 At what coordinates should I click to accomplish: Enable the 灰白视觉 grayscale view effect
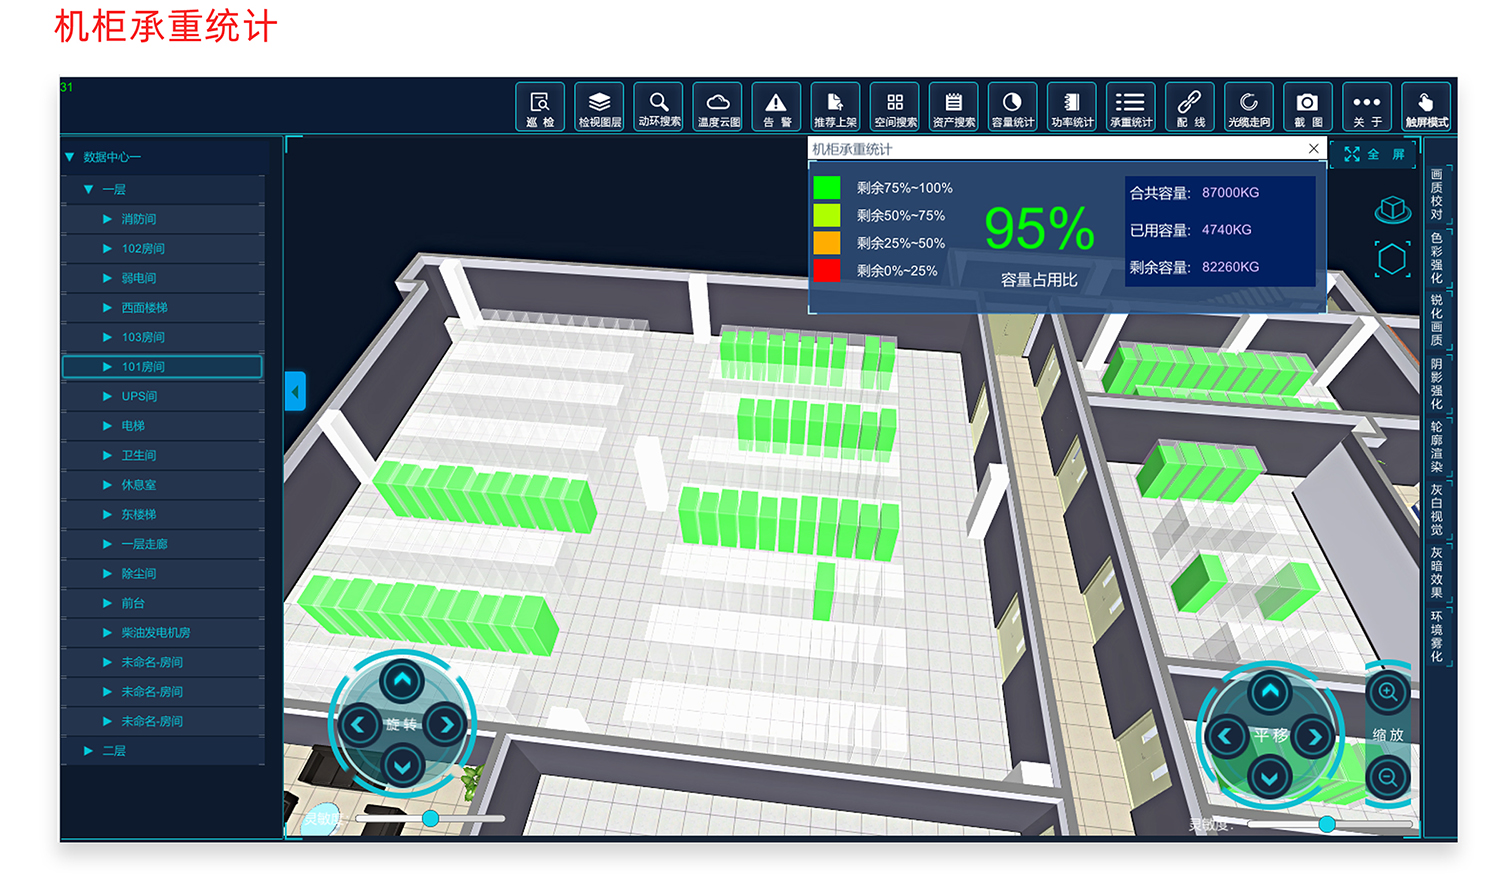(1436, 510)
